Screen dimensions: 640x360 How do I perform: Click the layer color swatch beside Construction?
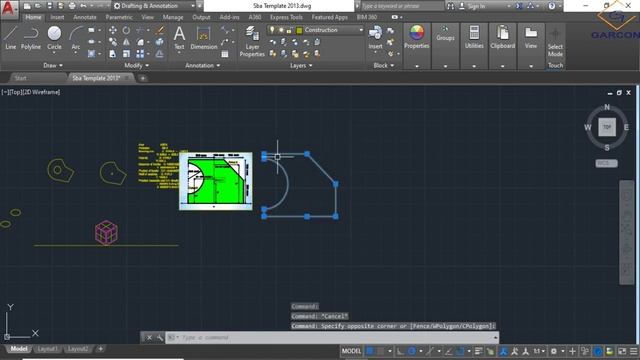299,30
